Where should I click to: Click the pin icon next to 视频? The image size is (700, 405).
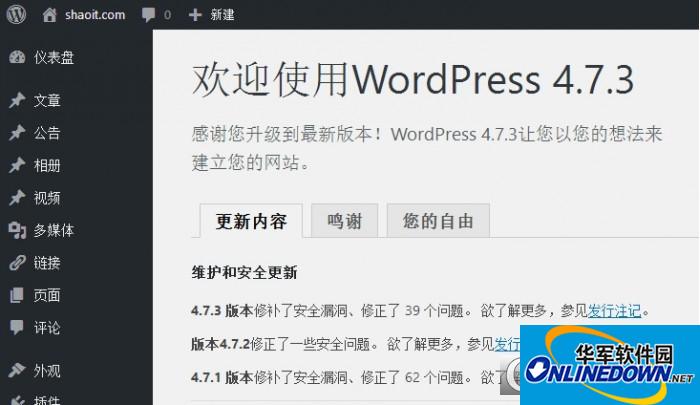[x=17, y=197]
